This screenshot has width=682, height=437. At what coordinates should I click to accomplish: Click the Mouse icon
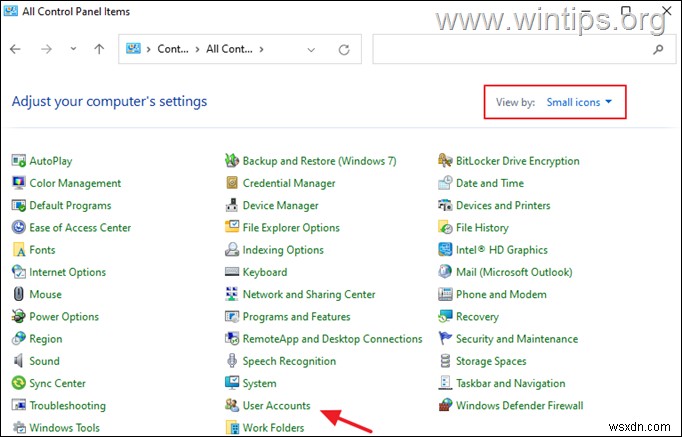(x=19, y=294)
